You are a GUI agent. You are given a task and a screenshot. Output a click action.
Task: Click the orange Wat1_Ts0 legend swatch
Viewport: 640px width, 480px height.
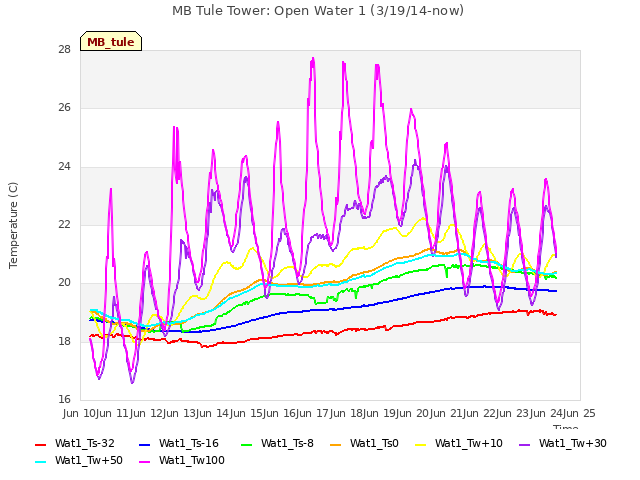point(336,444)
